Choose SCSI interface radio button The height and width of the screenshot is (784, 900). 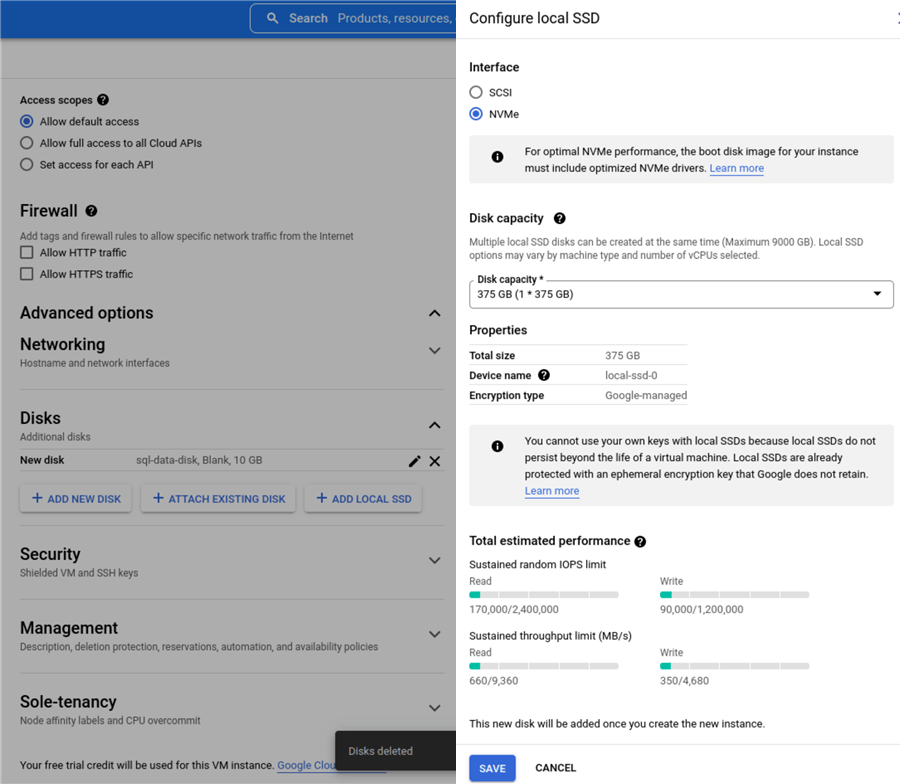(x=476, y=92)
